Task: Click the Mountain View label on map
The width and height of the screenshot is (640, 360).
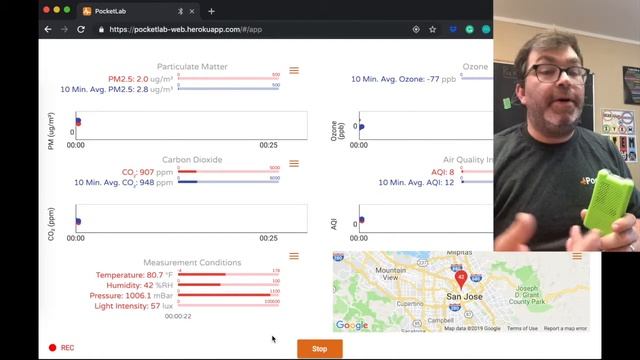Action: [390, 273]
